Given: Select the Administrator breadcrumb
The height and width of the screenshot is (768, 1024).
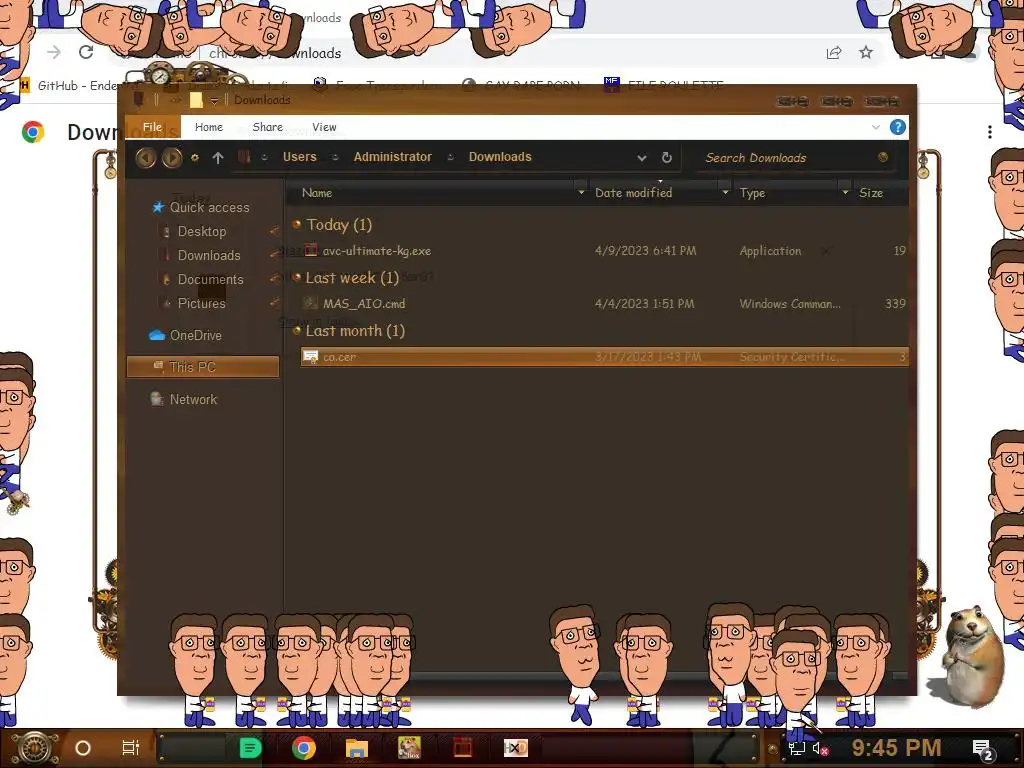Looking at the screenshot, I should point(392,157).
